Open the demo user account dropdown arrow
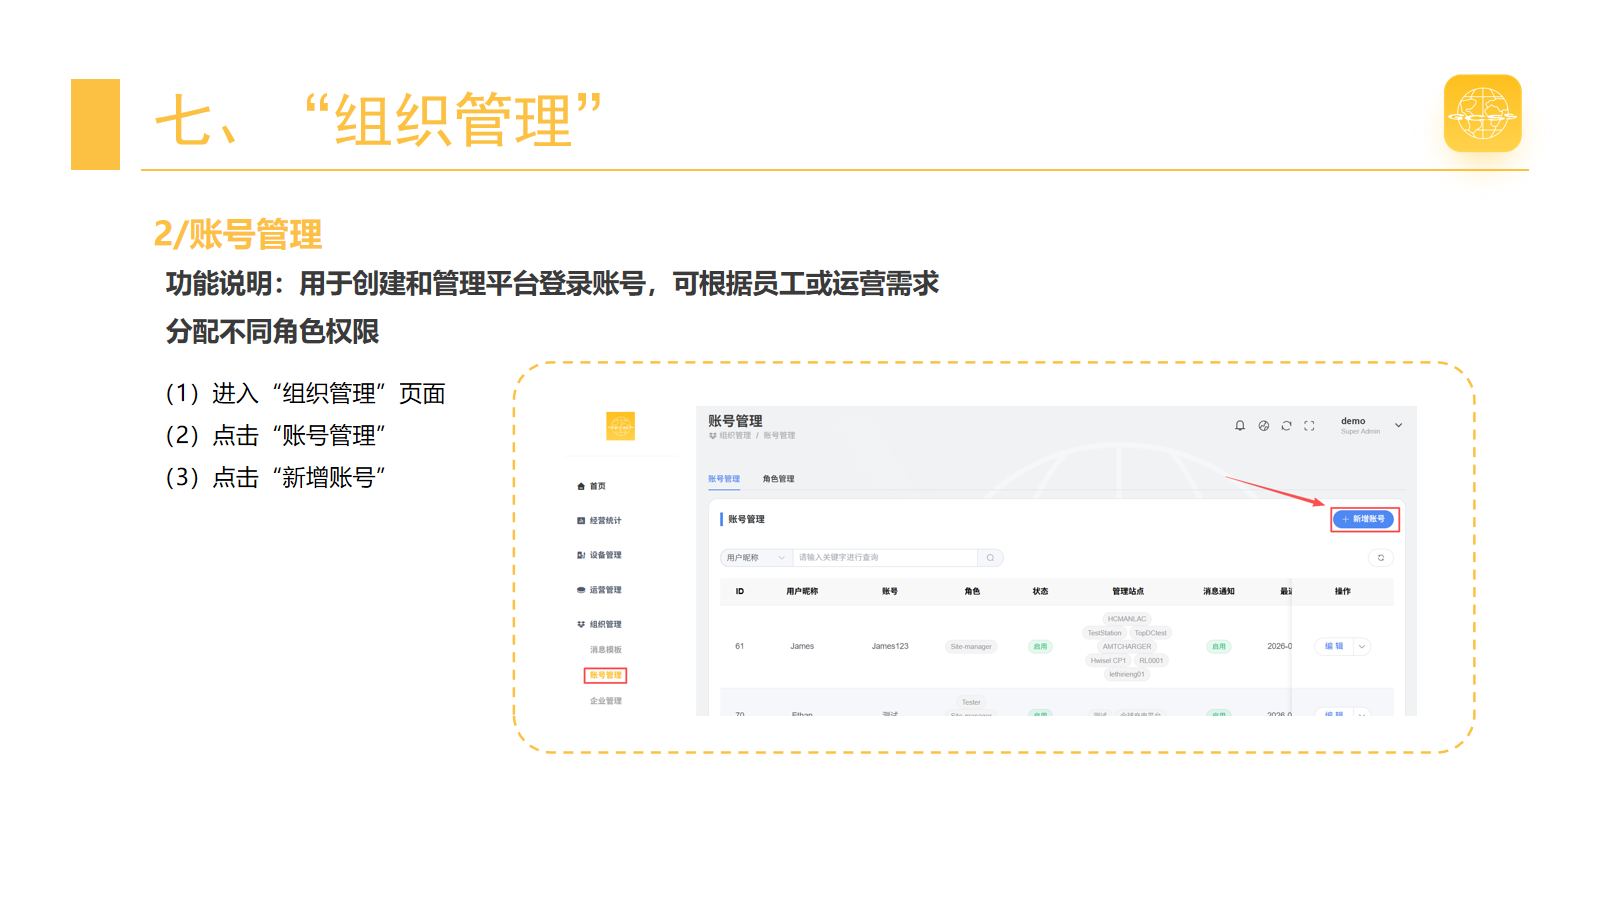 (x=1399, y=426)
